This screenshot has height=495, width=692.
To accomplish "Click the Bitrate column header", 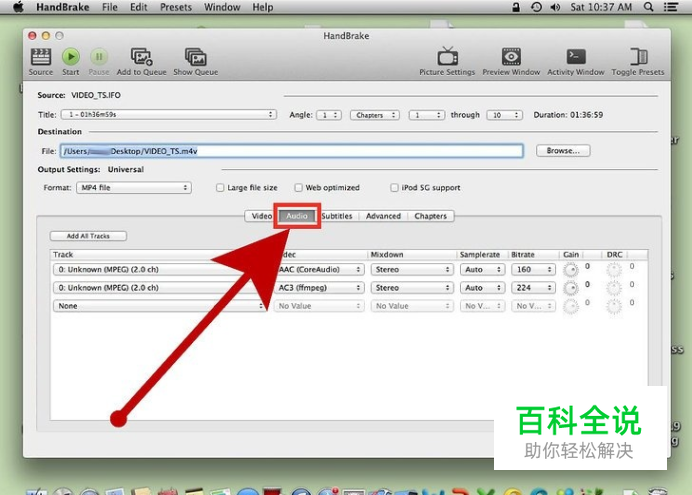I will (x=523, y=255).
